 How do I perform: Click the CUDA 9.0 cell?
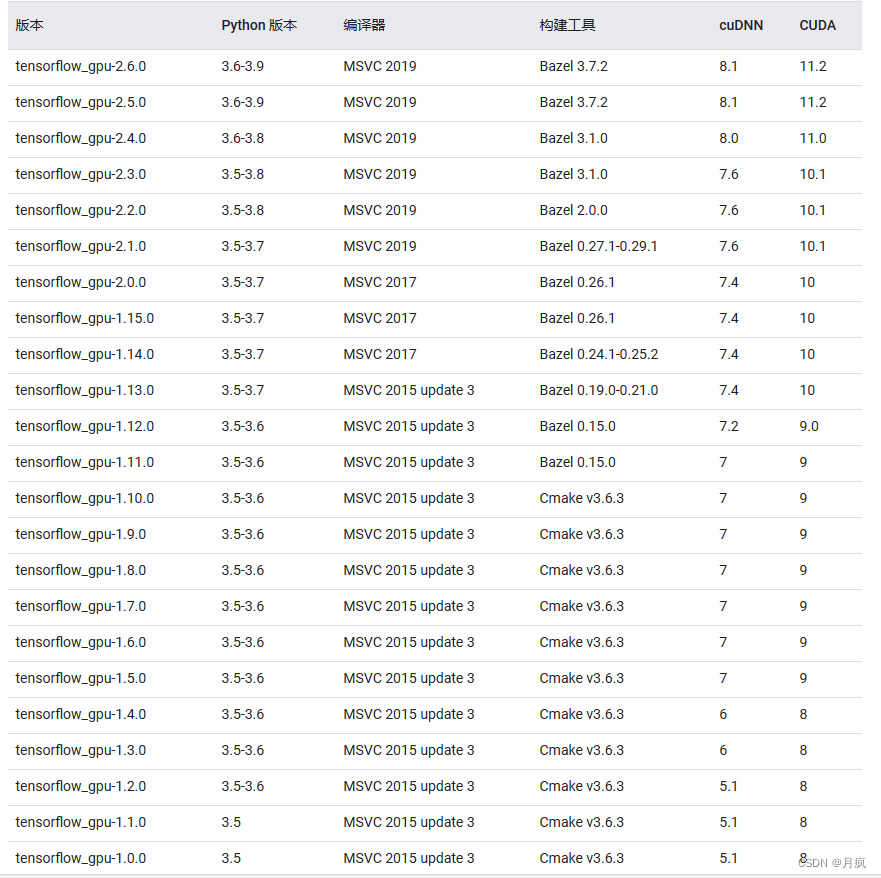click(x=809, y=426)
